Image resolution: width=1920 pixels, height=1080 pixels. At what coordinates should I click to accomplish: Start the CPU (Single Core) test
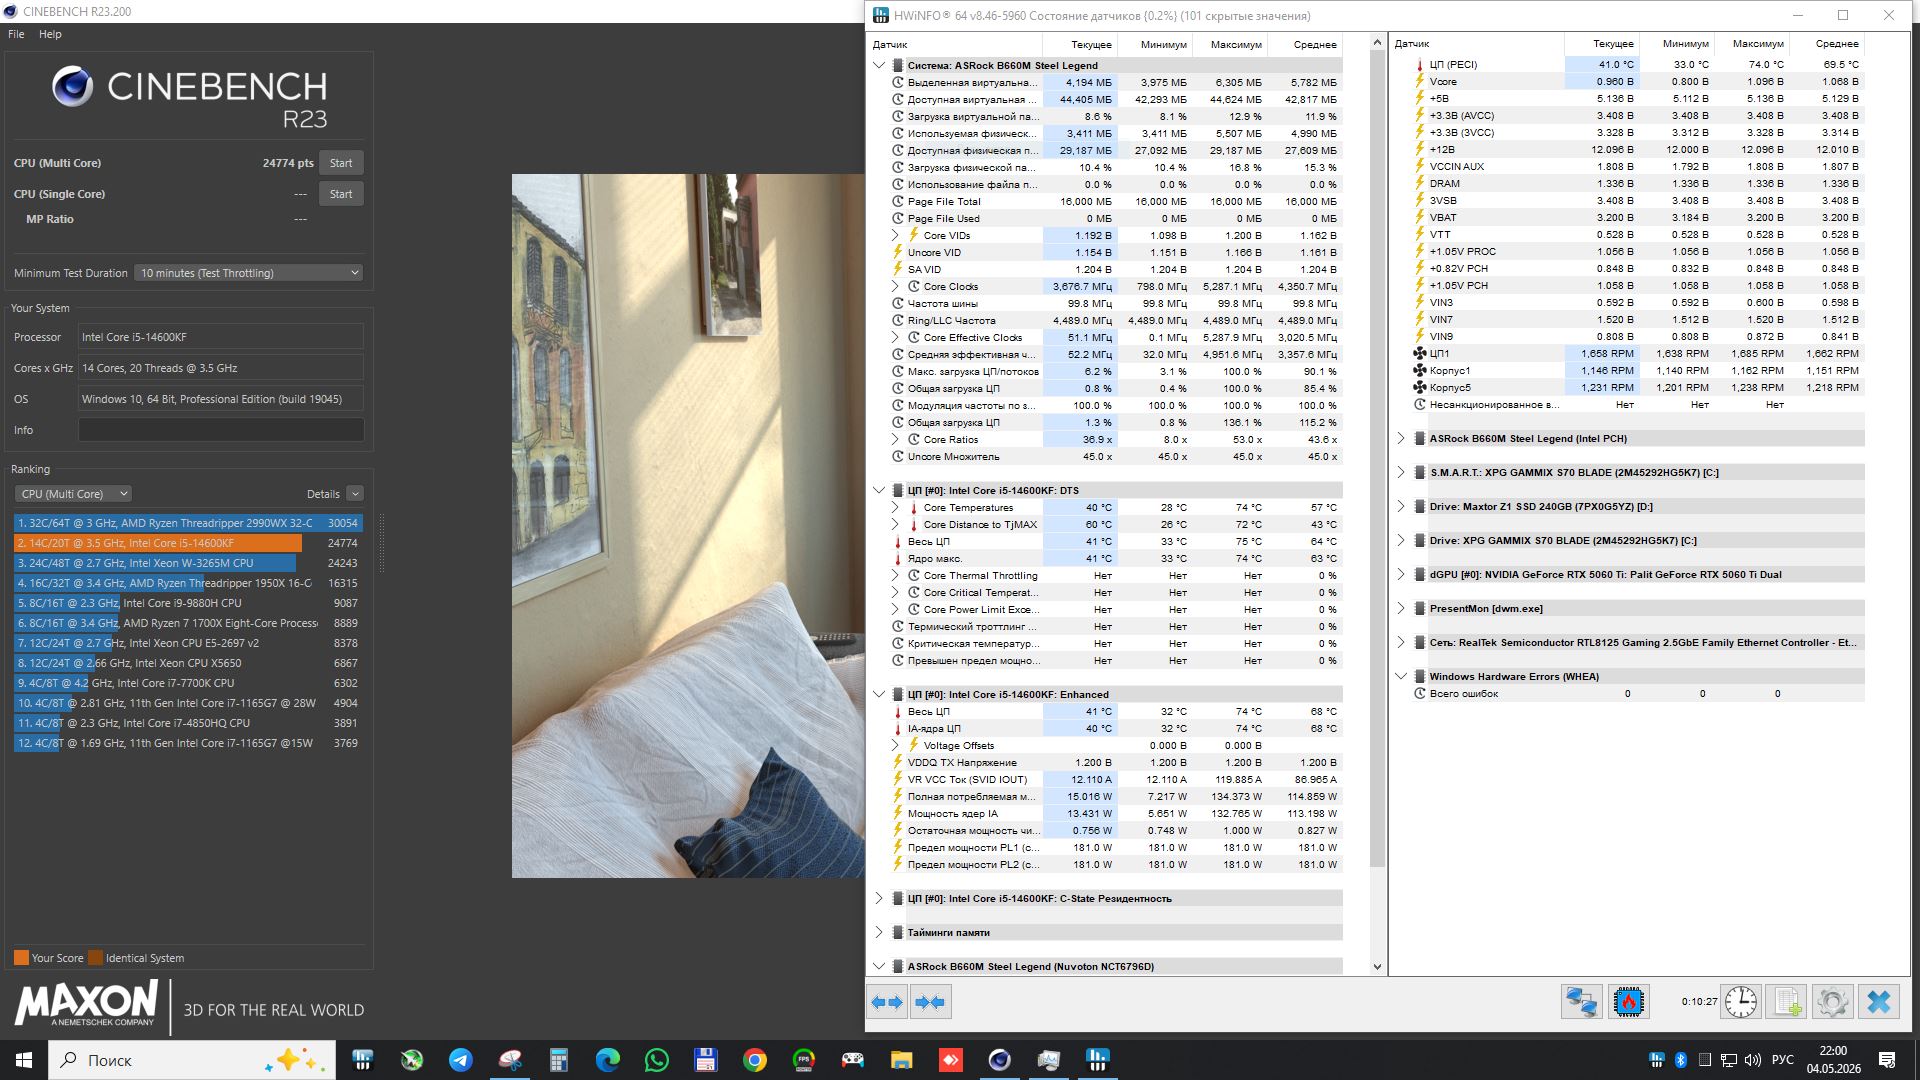click(341, 194)
